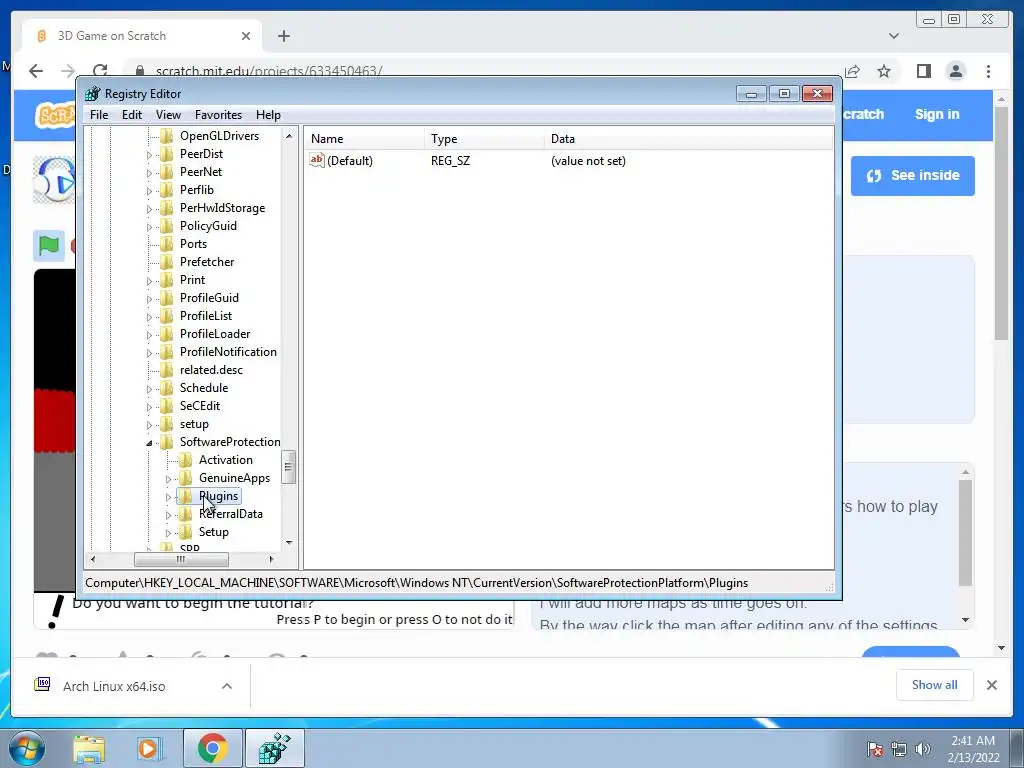Click the (Default) string value icon

[317, 160]
